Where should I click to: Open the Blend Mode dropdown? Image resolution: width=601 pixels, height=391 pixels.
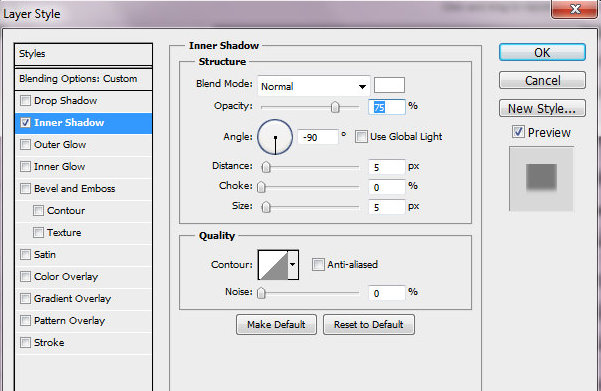(x=314, y=86)
